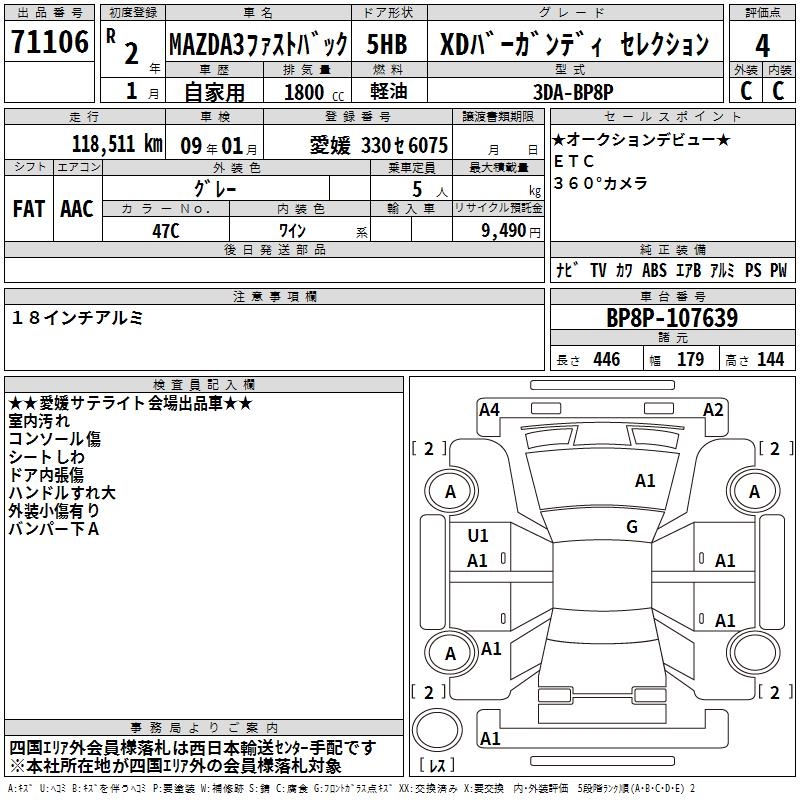Select sales point 360°カメラ
The width and height of the screenshot is (800, 800).
click(x=601, y=183)
